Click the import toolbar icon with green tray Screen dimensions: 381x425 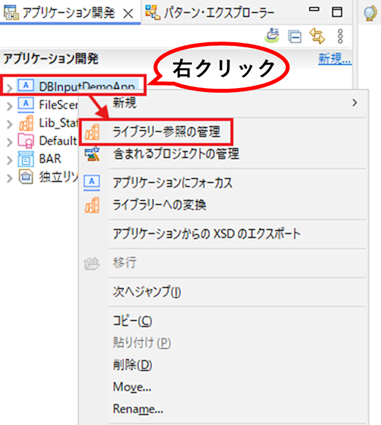(x=272, y=35)
